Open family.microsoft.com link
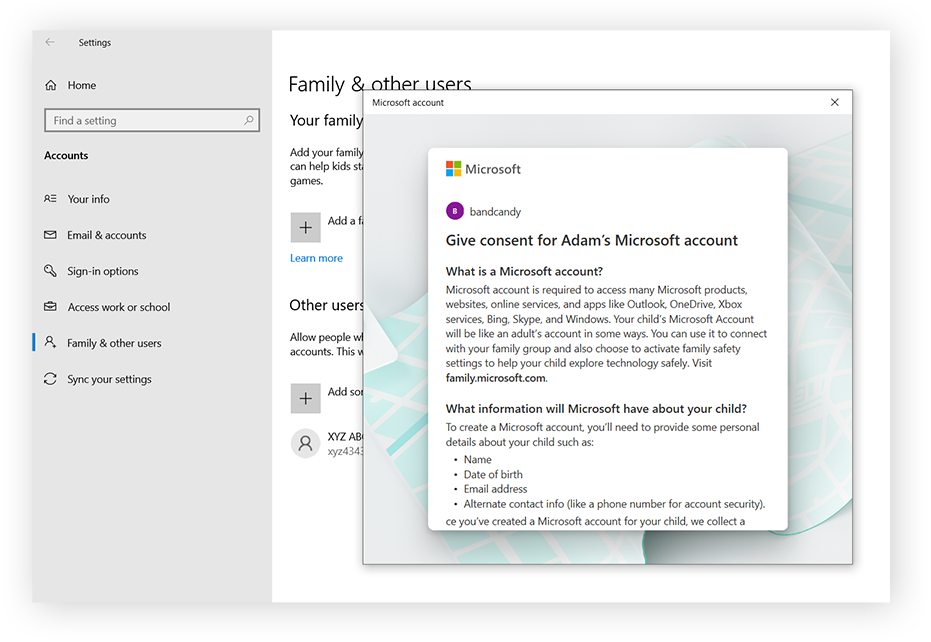Image resolution: width=931 pixels, height=642 pixels. [x=495, y=378]
